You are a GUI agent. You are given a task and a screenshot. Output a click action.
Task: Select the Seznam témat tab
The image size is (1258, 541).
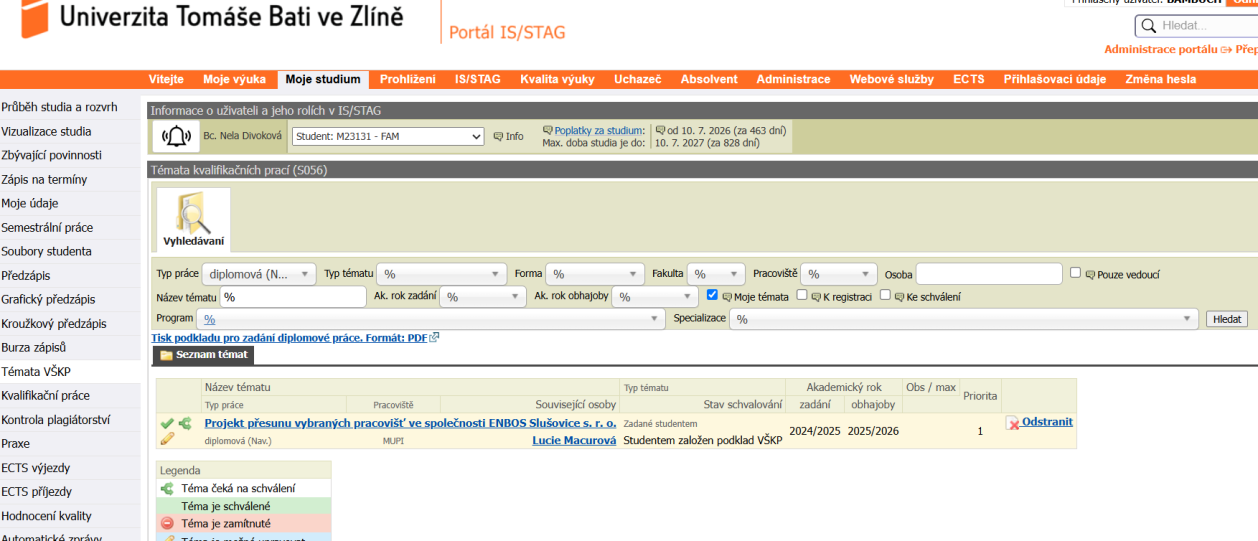204,355
